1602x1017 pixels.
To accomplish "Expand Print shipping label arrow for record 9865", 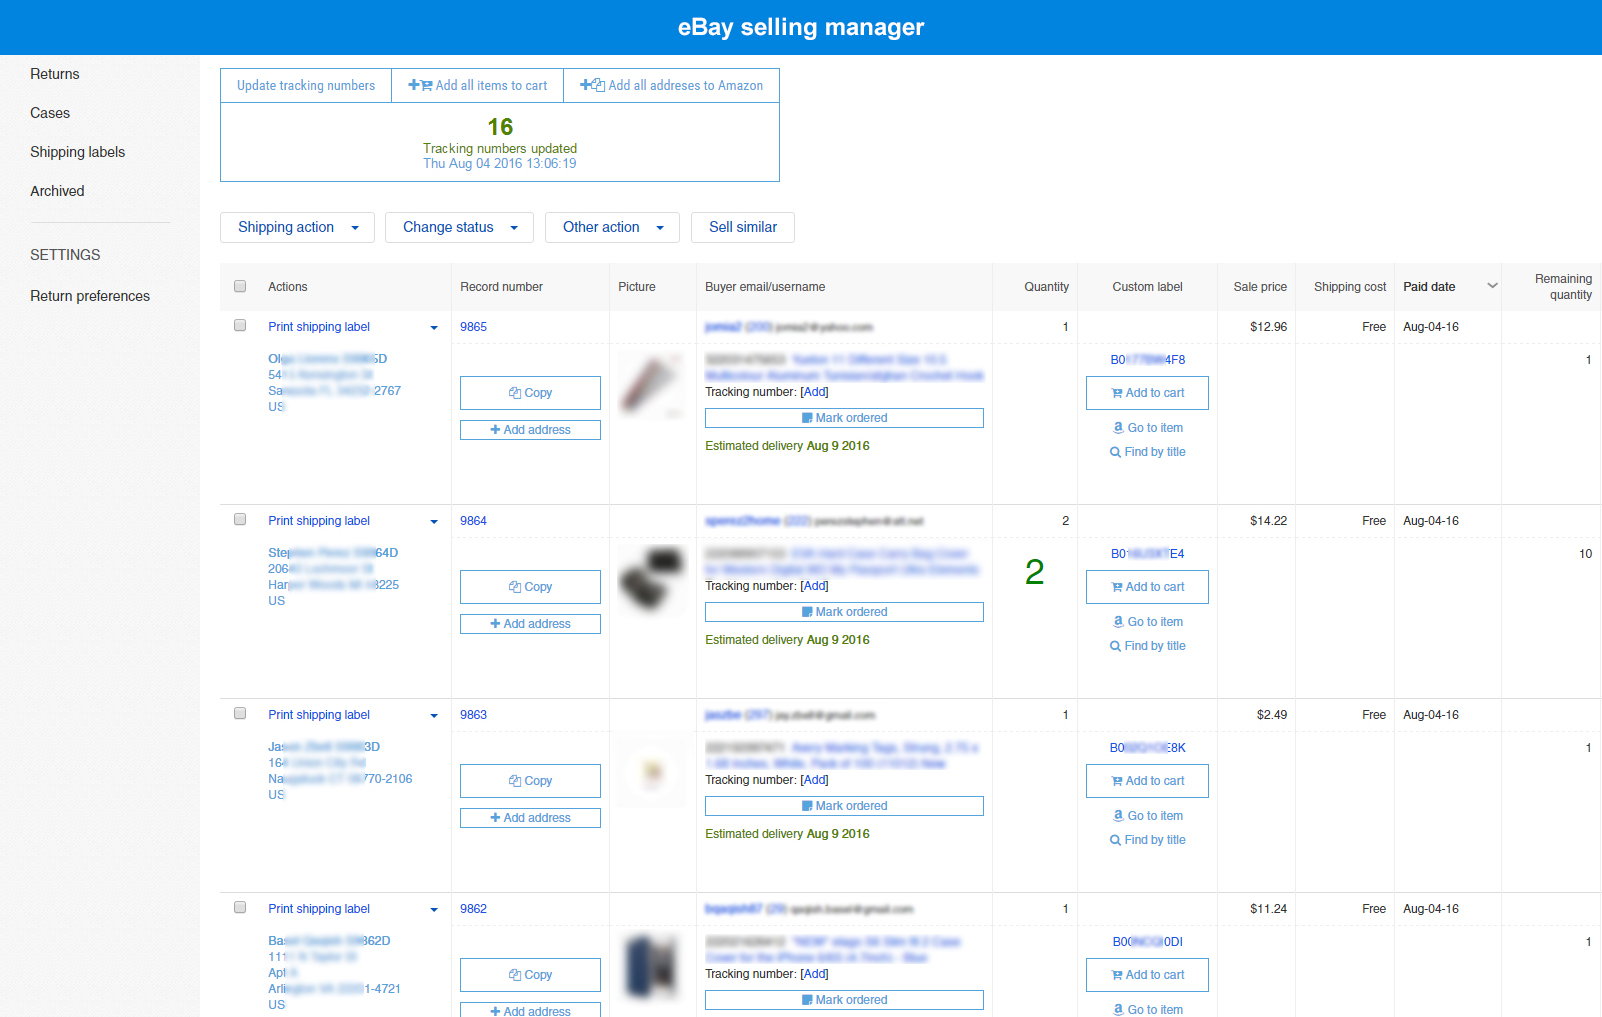I will 434,328.
